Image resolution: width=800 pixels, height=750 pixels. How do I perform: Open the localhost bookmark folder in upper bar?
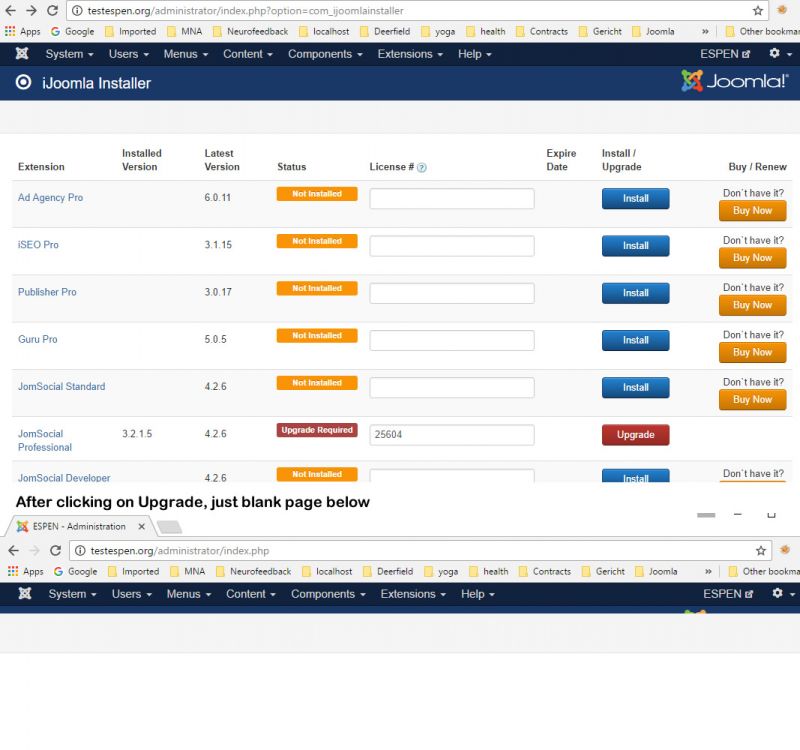[324, 31]
